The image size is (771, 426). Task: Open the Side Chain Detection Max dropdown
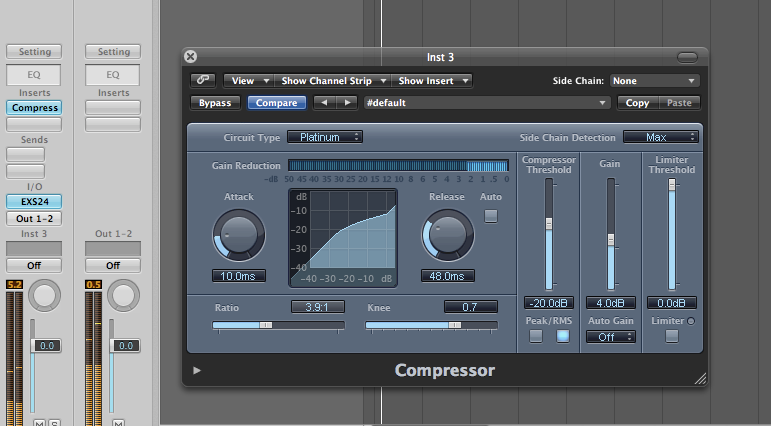pos(660,137)
